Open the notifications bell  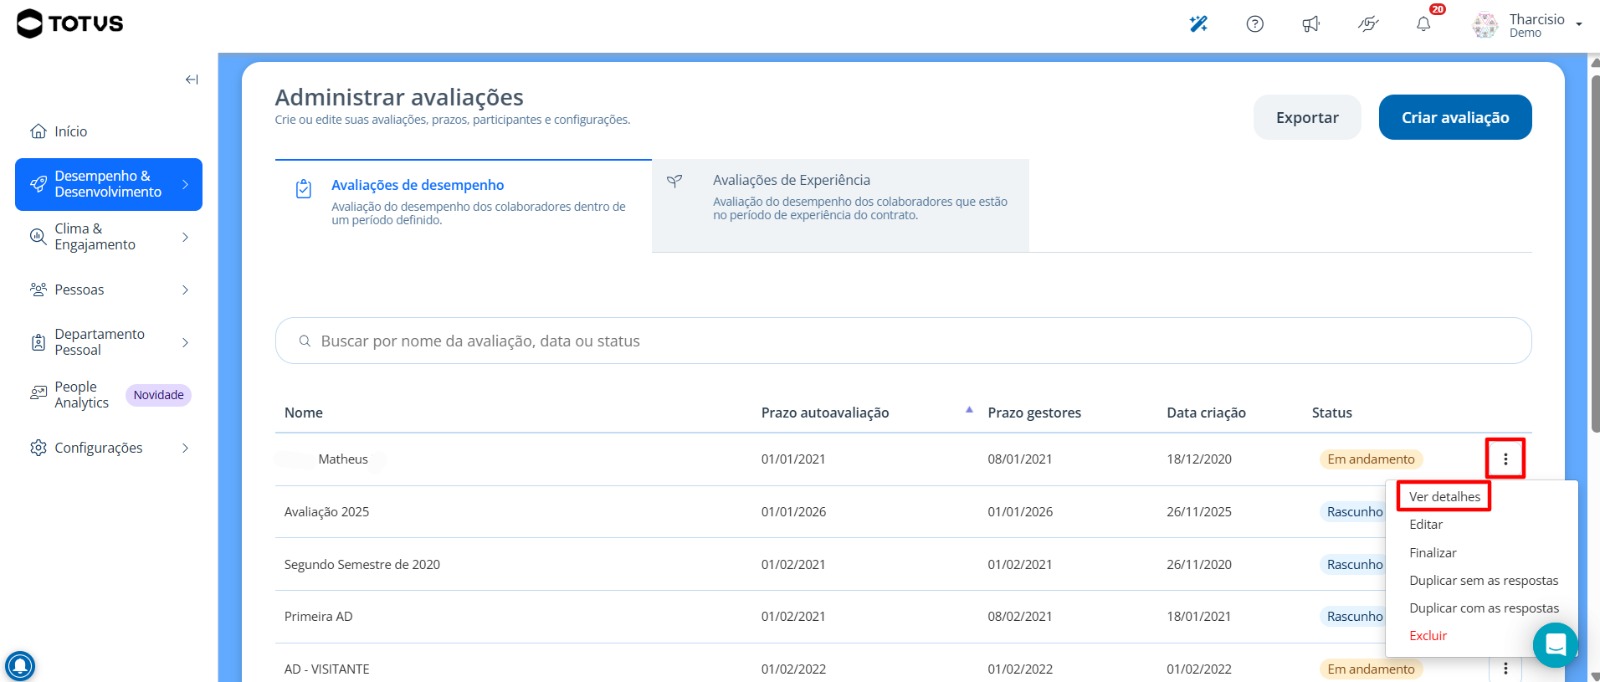1423,24
